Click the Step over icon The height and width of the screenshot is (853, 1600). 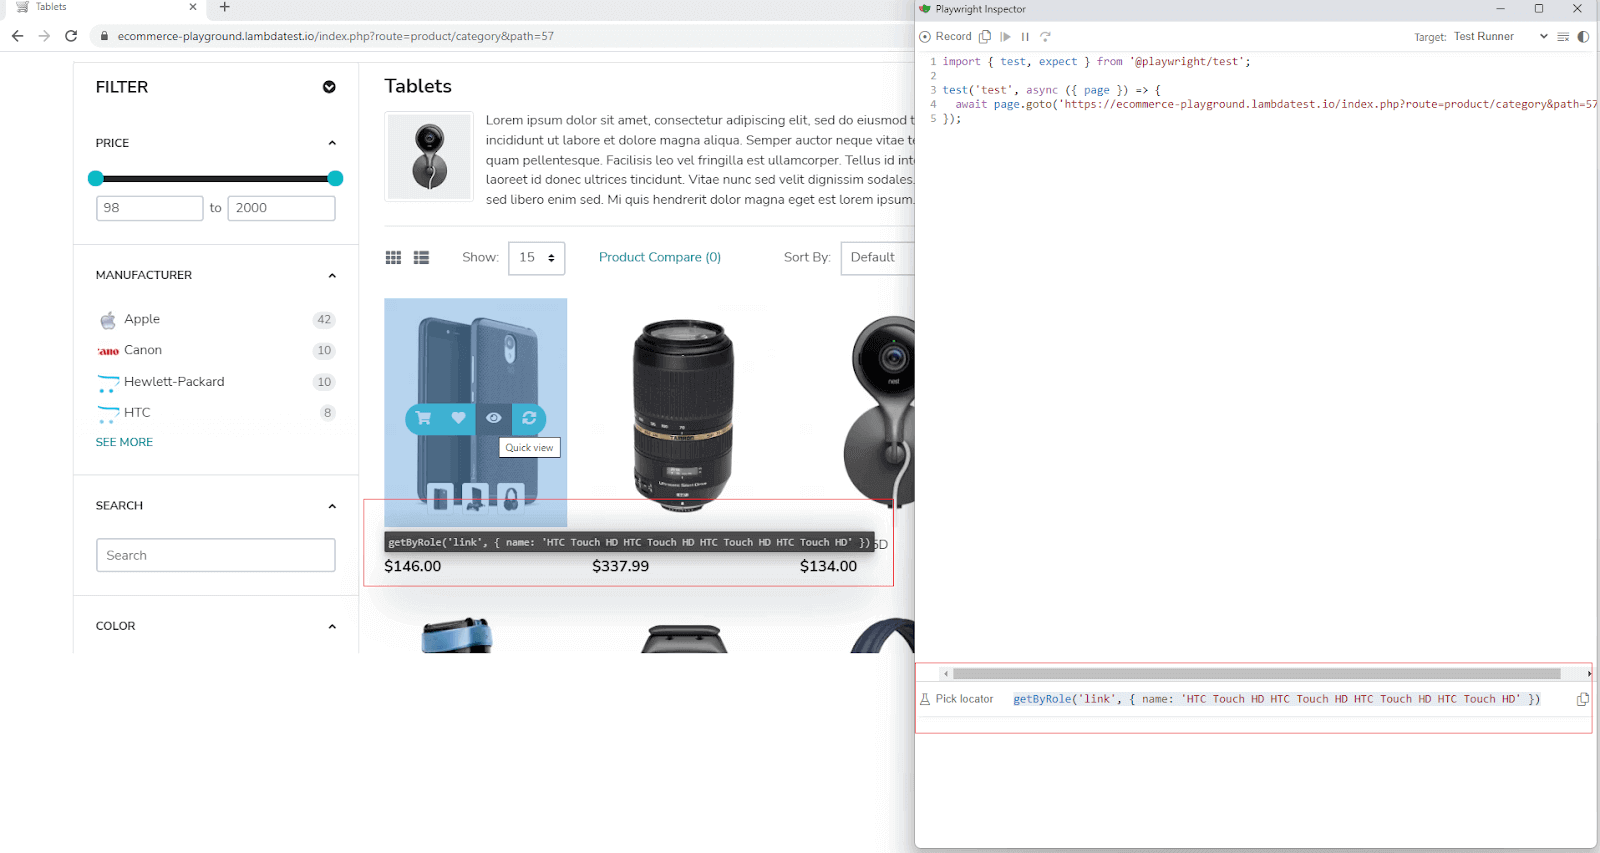1045,37
